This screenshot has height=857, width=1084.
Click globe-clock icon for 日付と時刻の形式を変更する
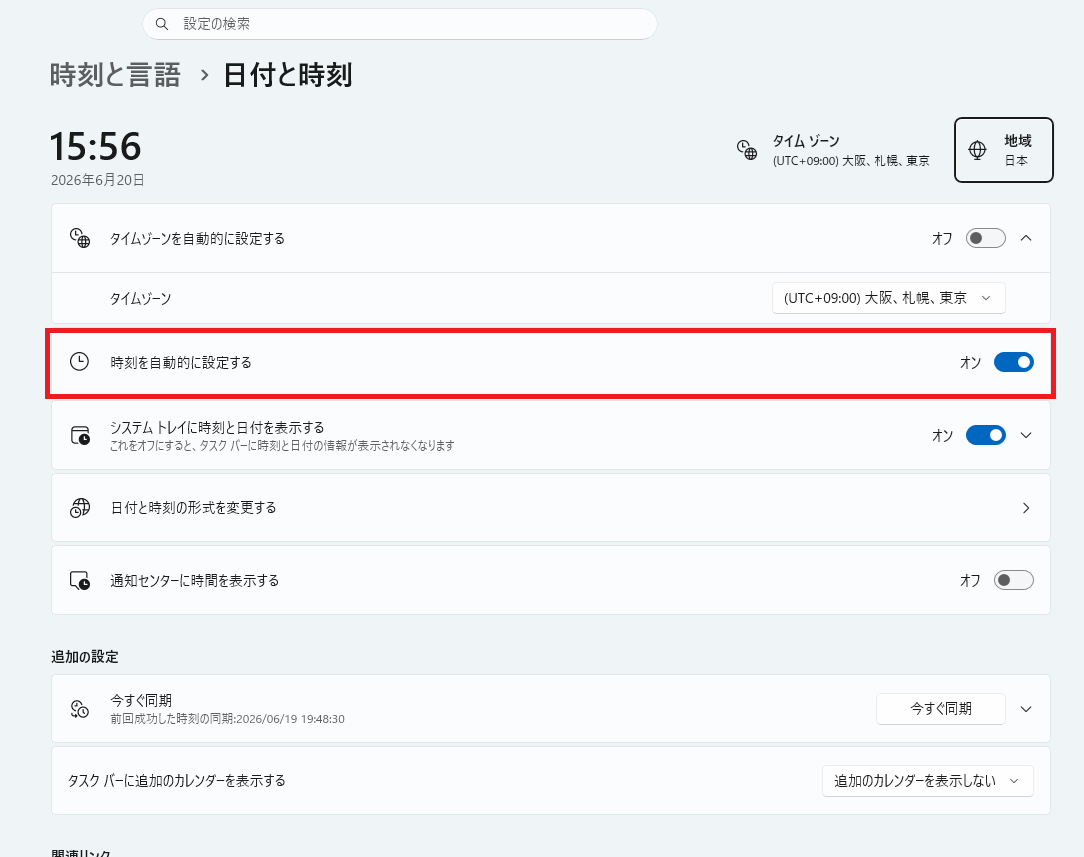(x=80, y=508)
